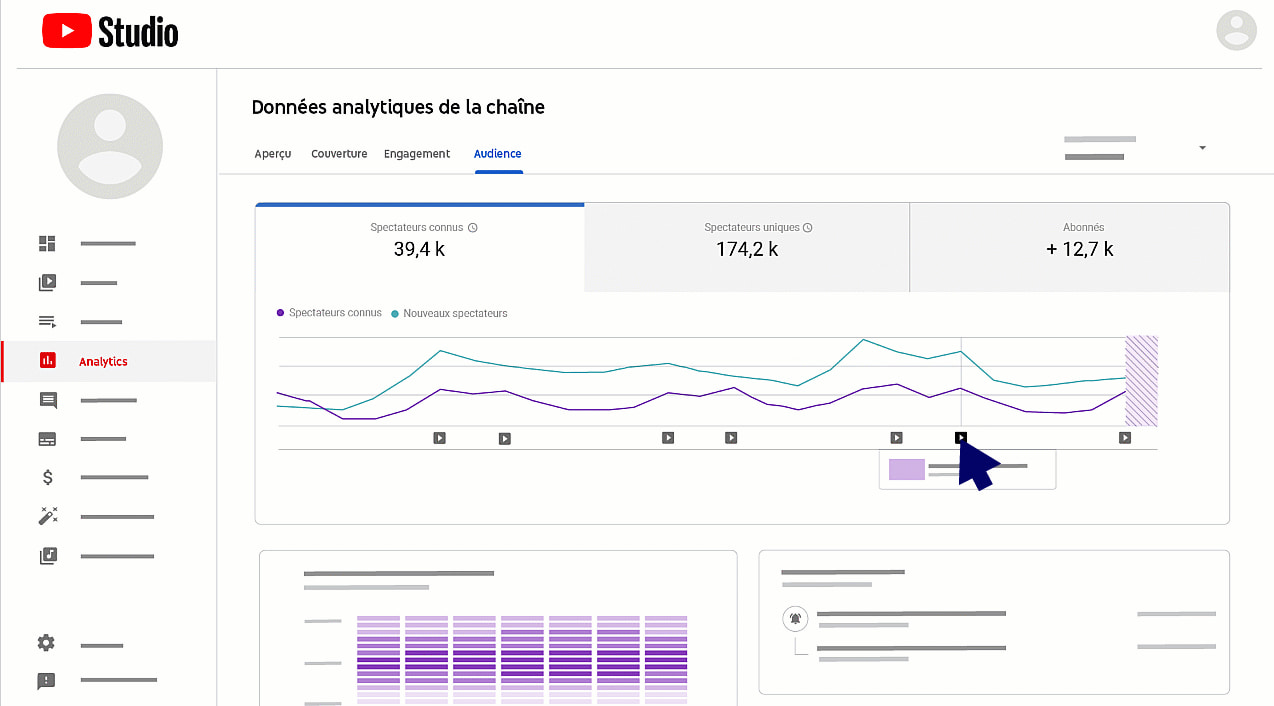
Task: Open the date range dropdown arrow
Action: [1202, 148]
